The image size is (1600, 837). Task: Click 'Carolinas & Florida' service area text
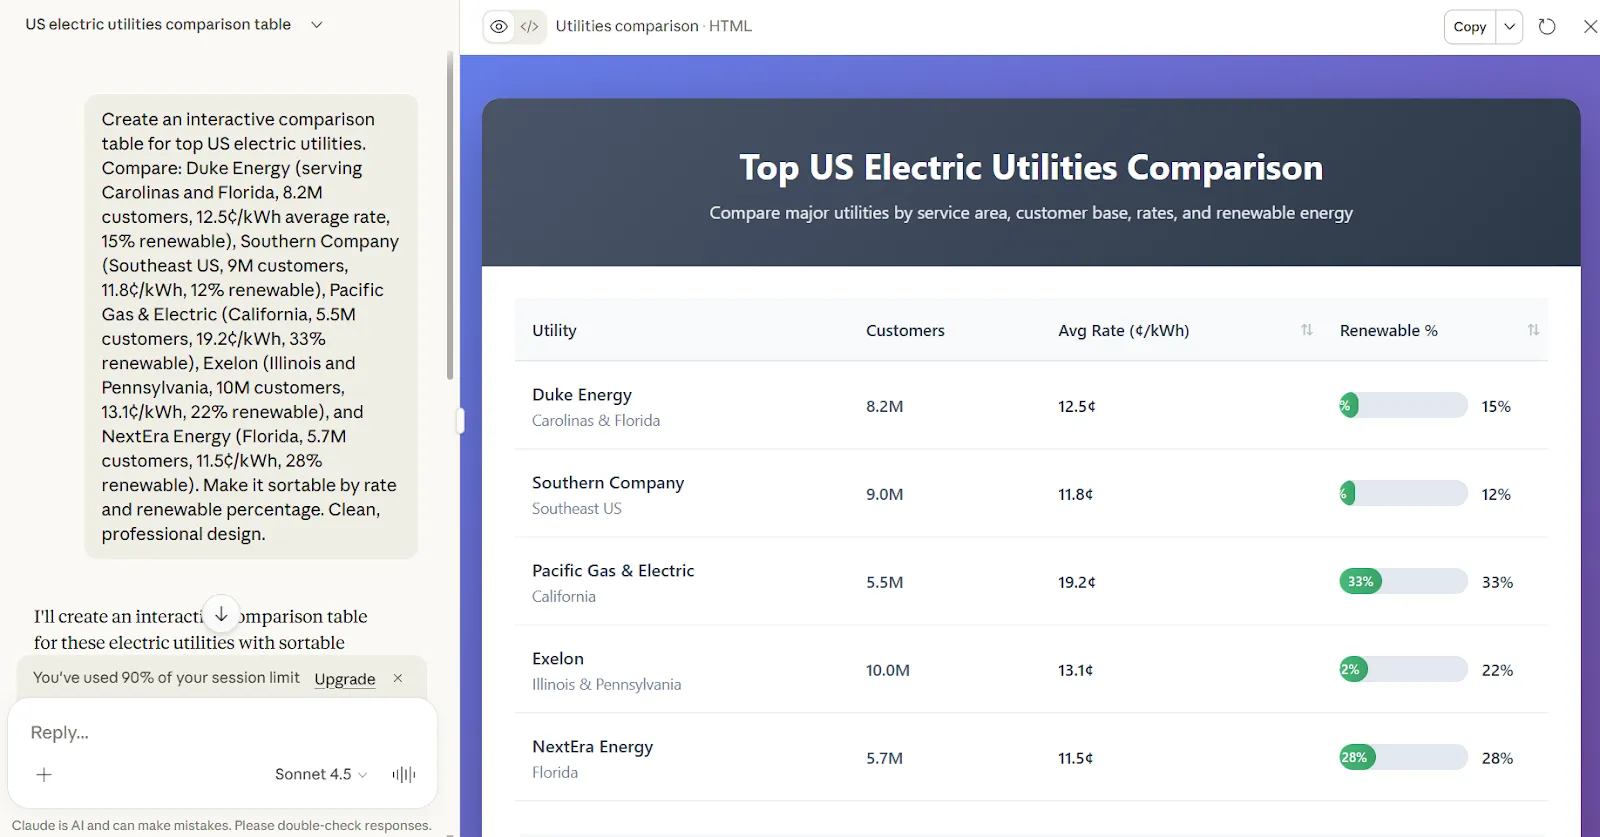(x=596, y=421)
